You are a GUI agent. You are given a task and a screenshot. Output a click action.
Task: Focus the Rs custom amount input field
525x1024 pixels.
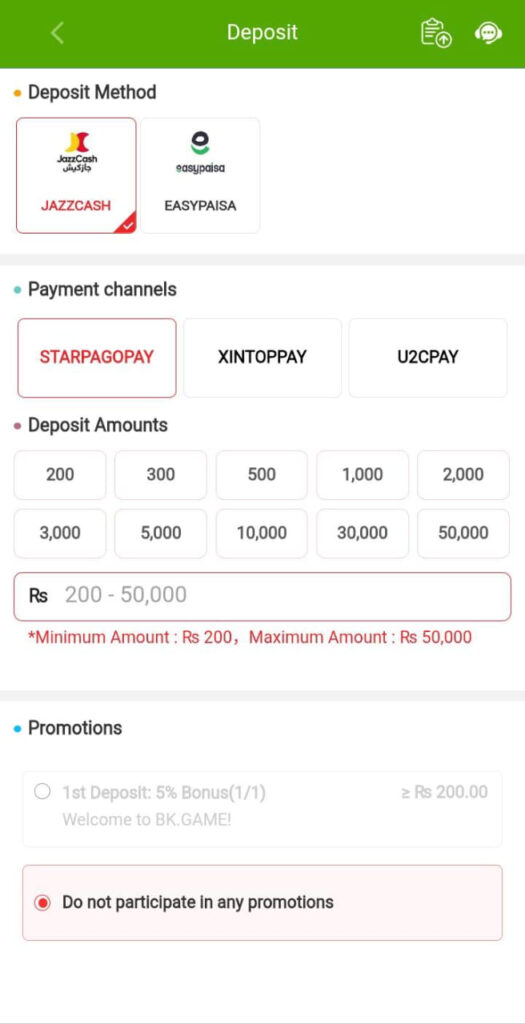point(262,596)
